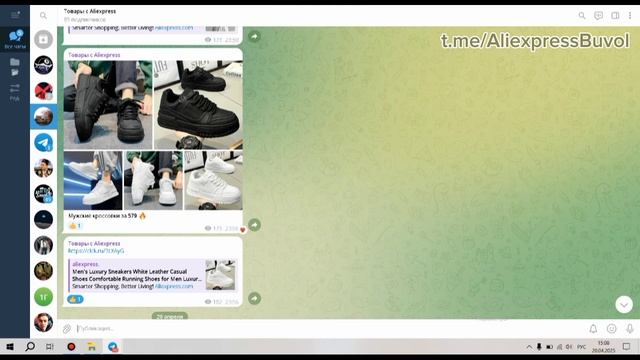Forward the Men's Luxury Sneakers link post
The height and width of the screenshot is (360, 640).
click(254, 298)
